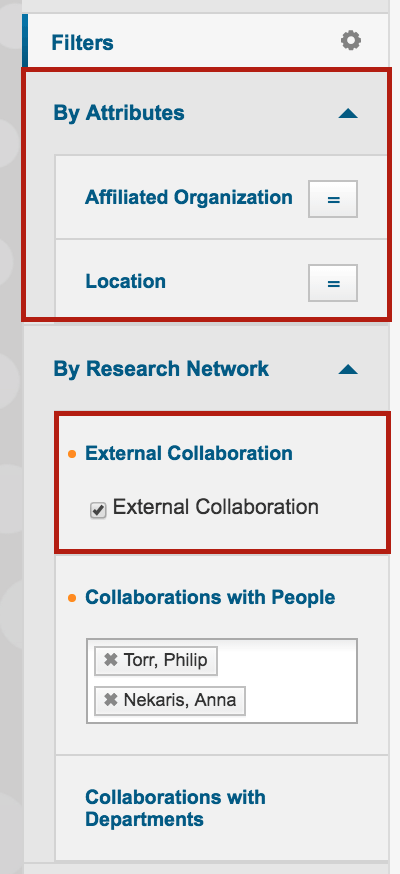
Task: Remove the Torr, Philip tag
Action: click(110, 660)
